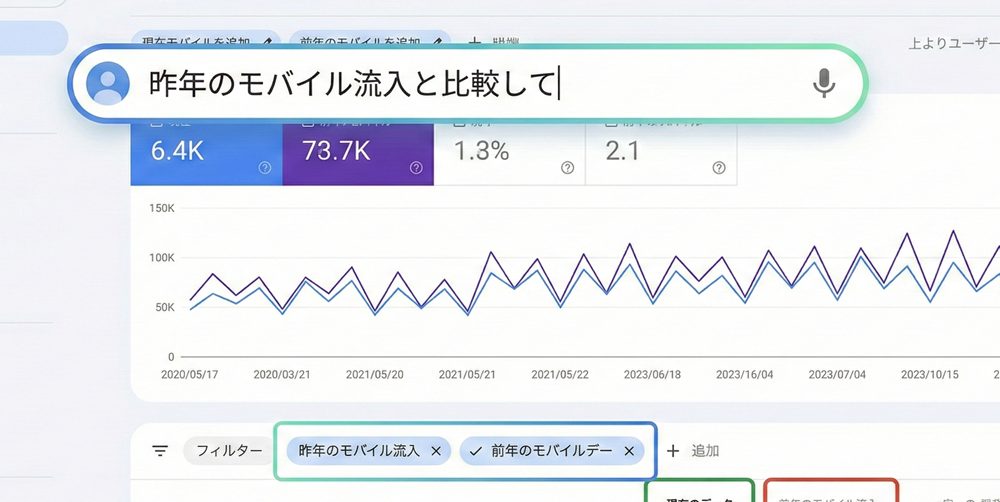Click help icon on the 2.1 card
Image resolution: width=1000 pixels, height=502 pixels.
click(718, 168)
